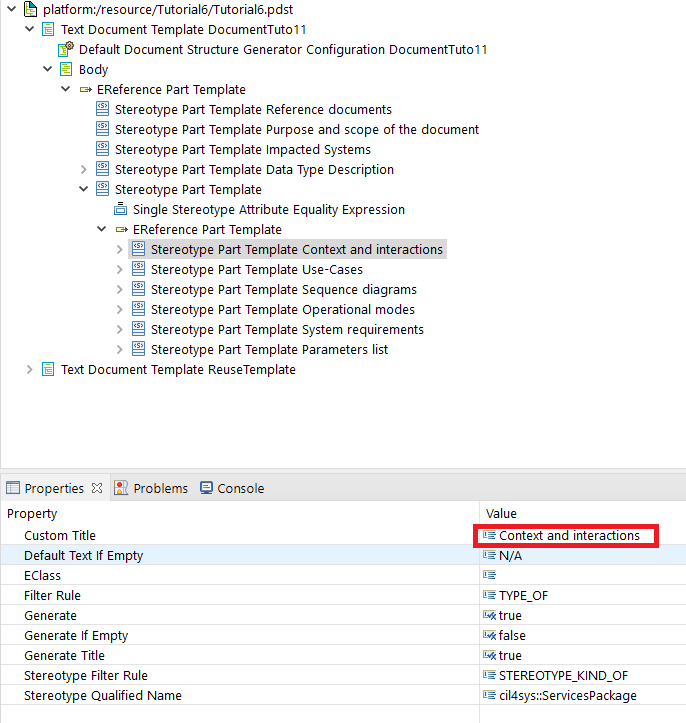Edit Stereotype Qualified Name value cil4sys::ServicesPackage
Image resolution: width=686 pixels, height=723 pixels.
pyautogui.click(x=568, y=695)
